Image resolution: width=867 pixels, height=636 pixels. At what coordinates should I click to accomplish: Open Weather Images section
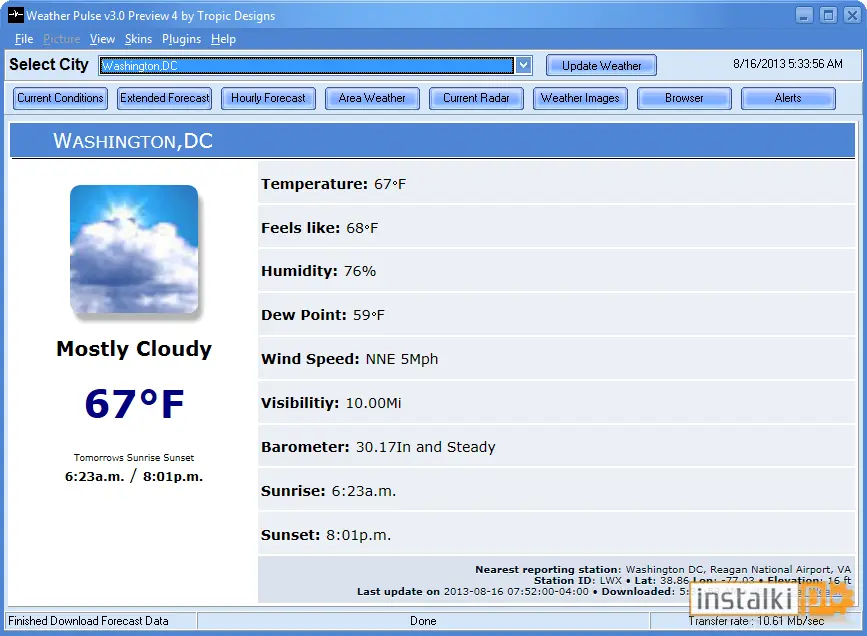pyautogui.click(x=580, y=98)
